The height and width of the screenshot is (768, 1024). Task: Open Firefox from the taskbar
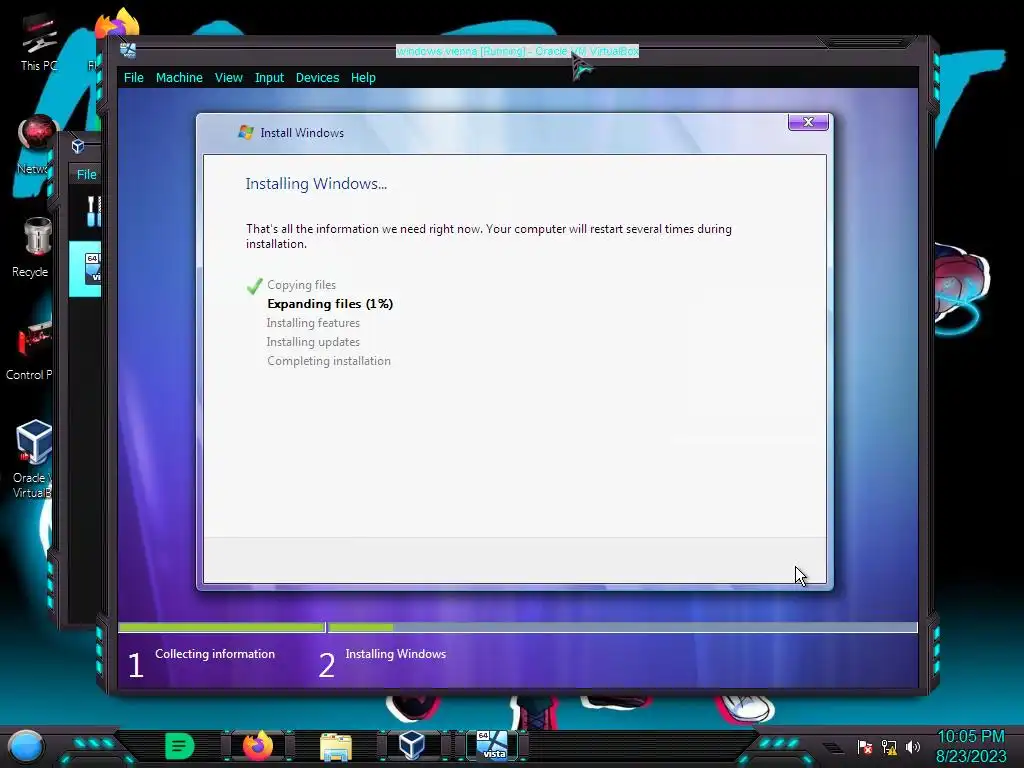pyautogui.click(x=258, y=746)
